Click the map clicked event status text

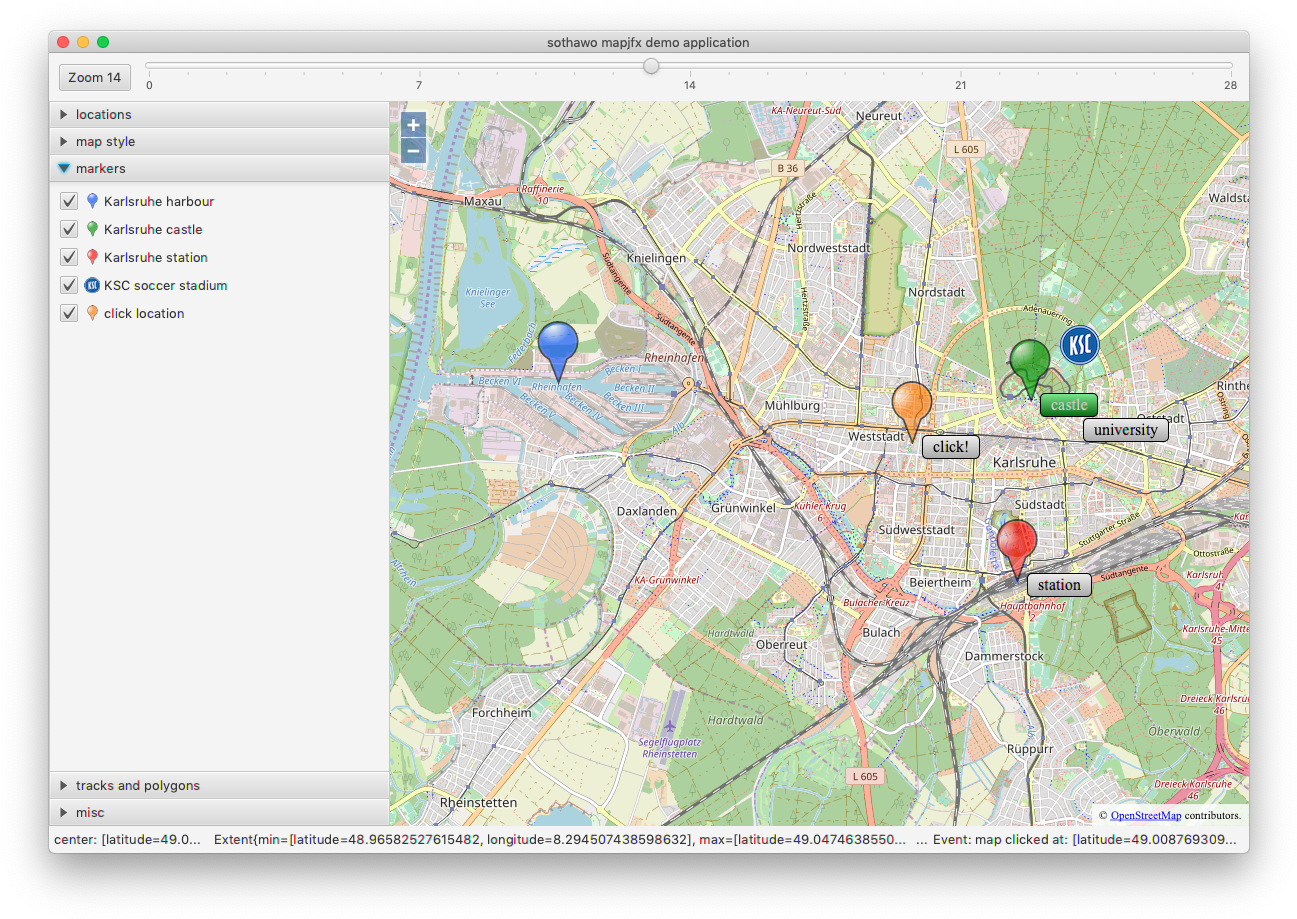click(x=1086, y=839)
